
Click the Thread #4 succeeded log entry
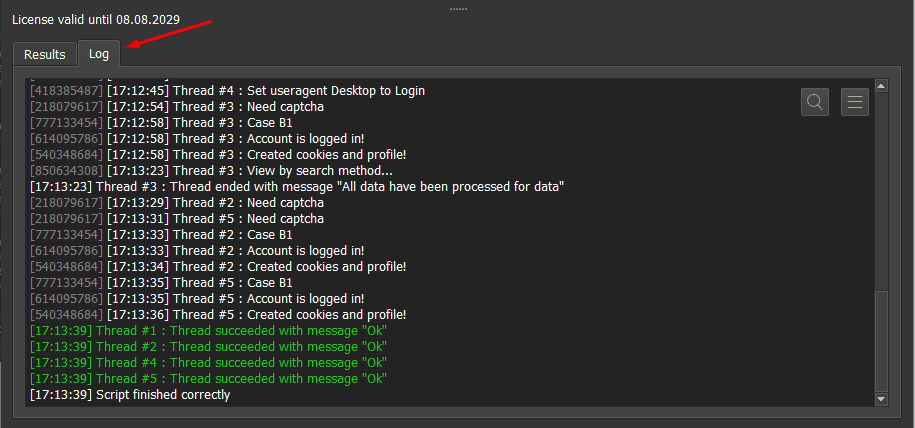click(x=208, y=363)
